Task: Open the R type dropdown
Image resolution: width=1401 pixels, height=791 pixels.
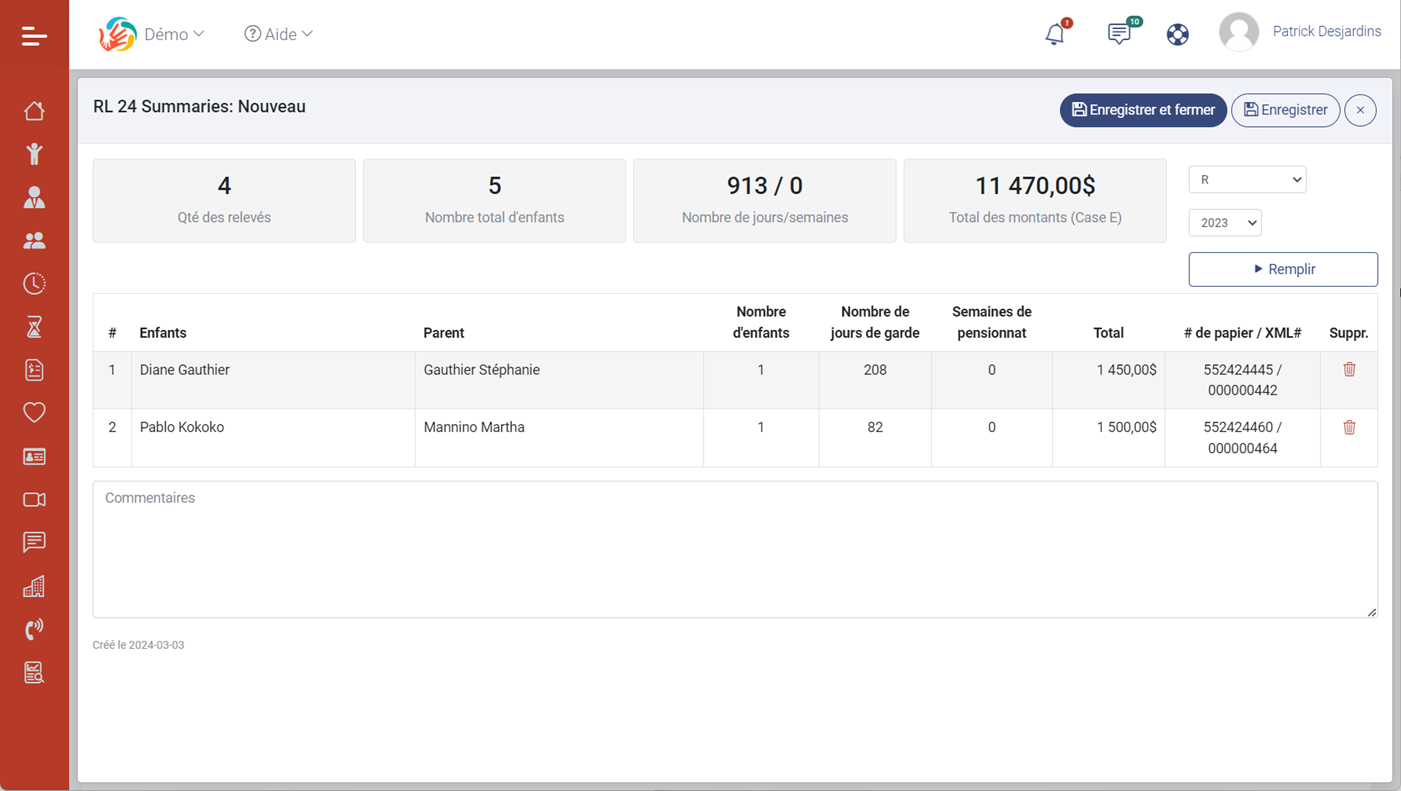Action: (1247, 180)
